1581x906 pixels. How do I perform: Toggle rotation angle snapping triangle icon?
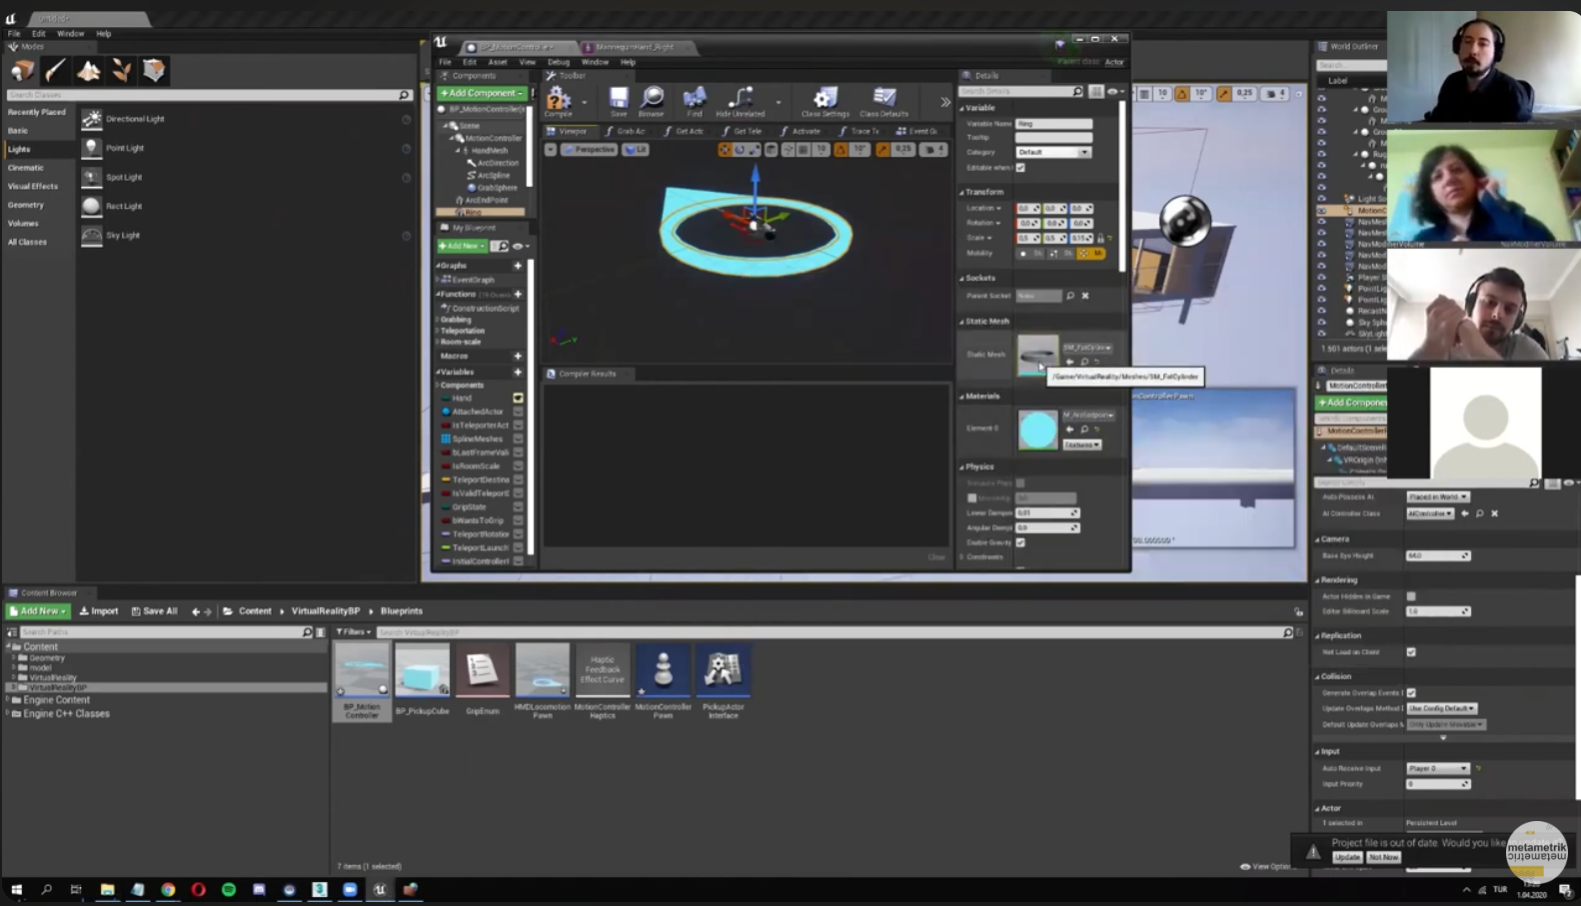841,149
